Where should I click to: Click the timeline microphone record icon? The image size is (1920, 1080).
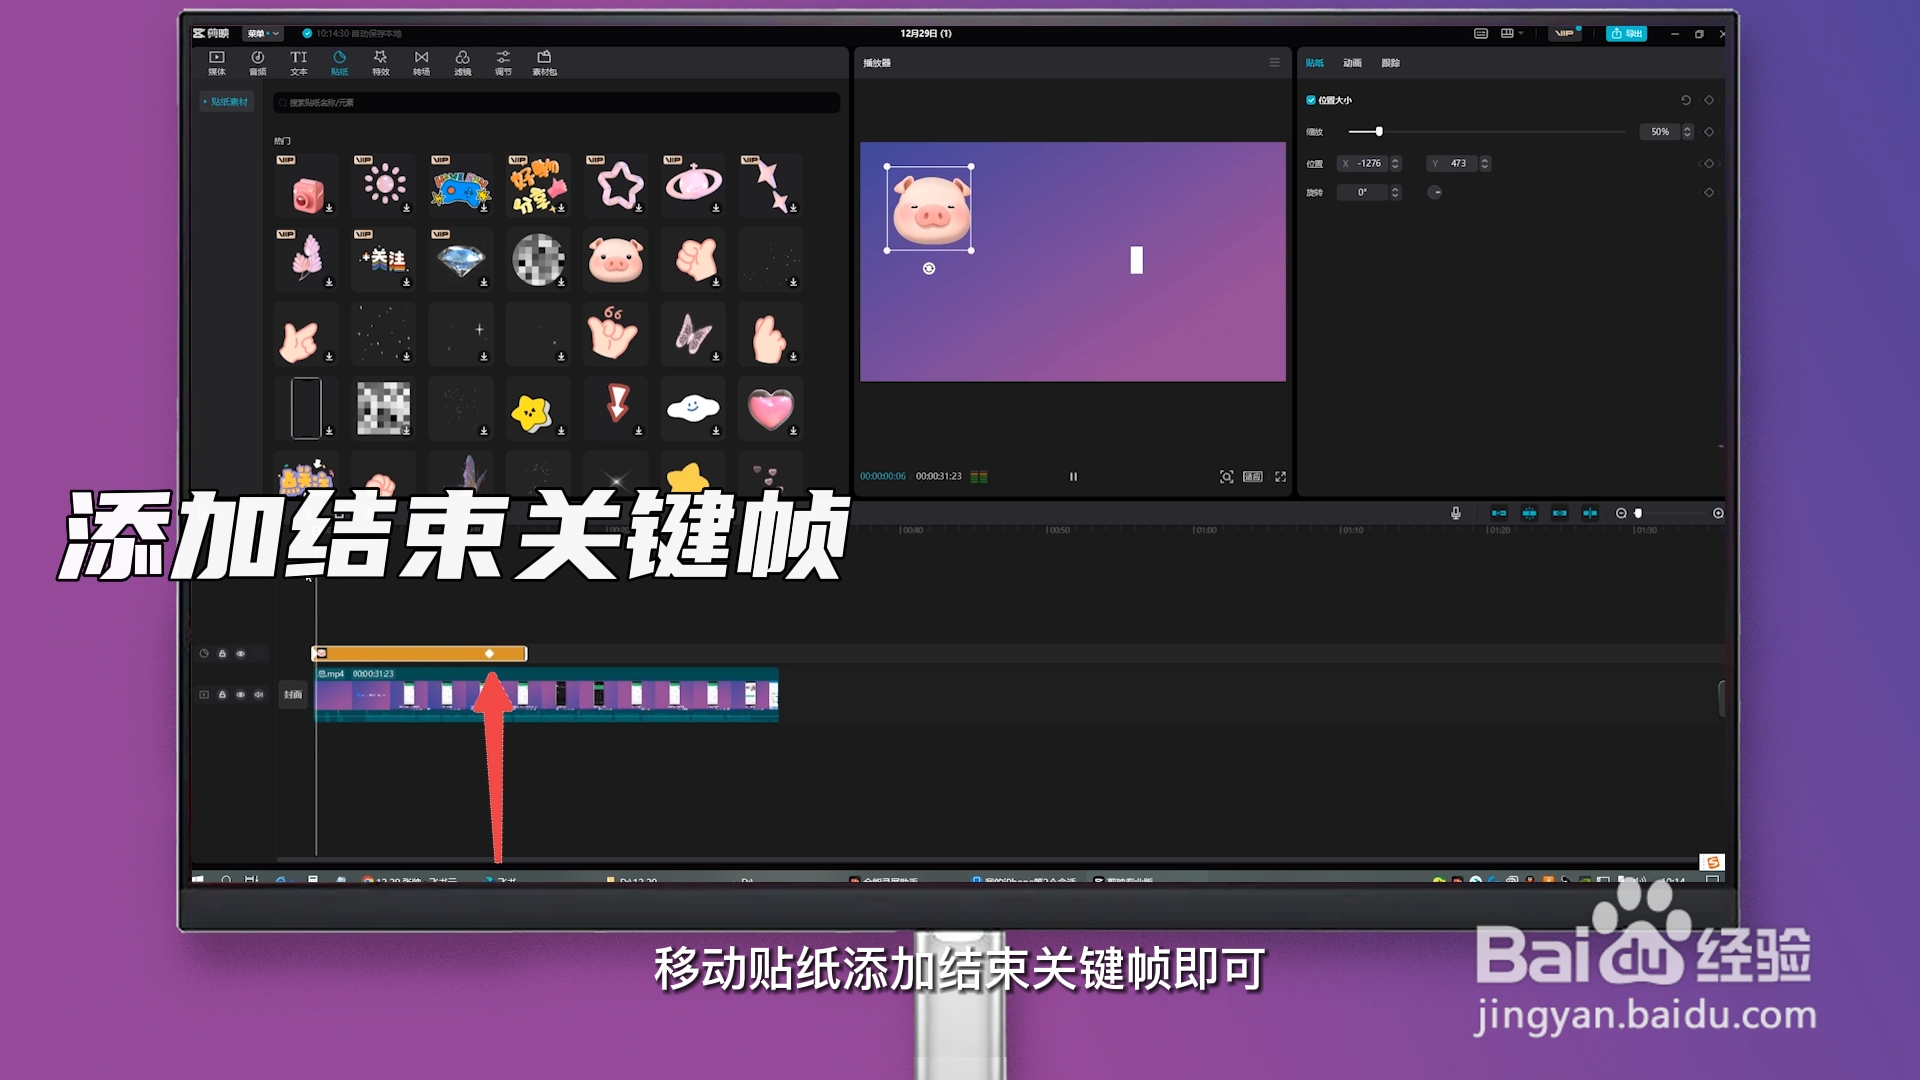1456,513
